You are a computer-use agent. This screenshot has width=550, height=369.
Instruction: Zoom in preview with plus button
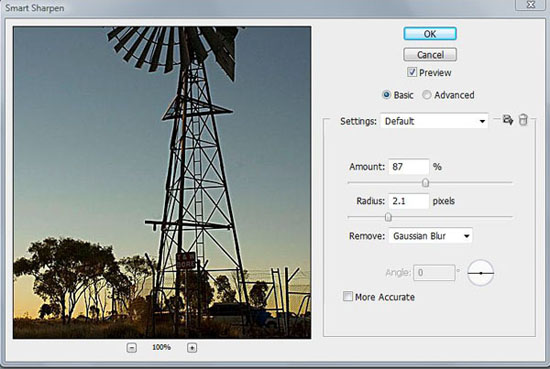[x=192, y=348]
